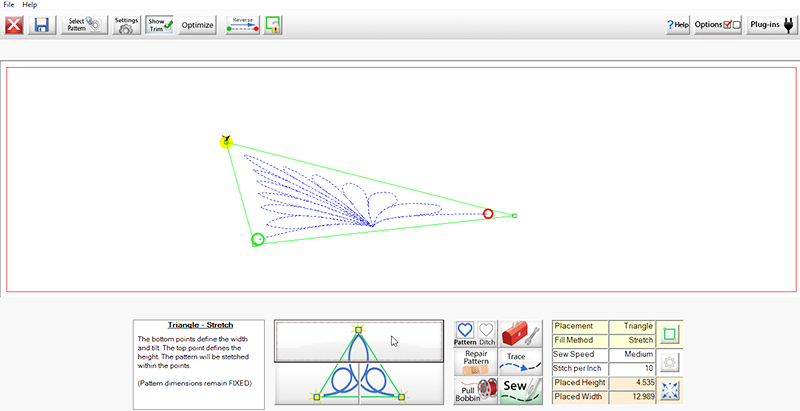Start Trace of the pattern

521,361
